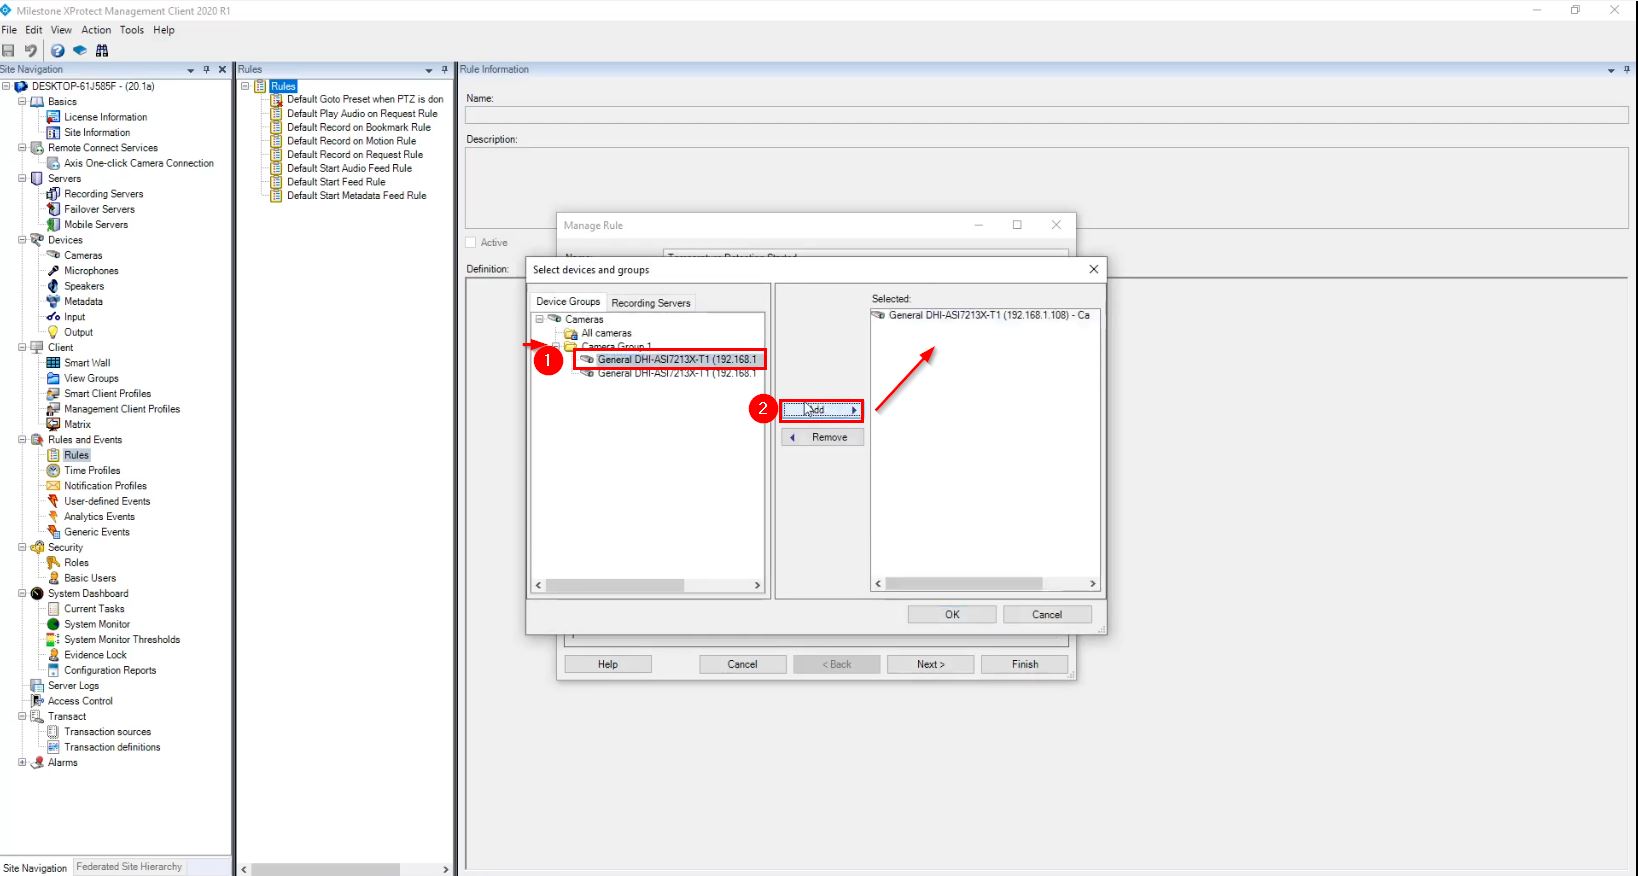Viewport: 1638px width, 876px height.
Task: Click the Recording Servers icon in Site Navigation
Action: (54, 194)
